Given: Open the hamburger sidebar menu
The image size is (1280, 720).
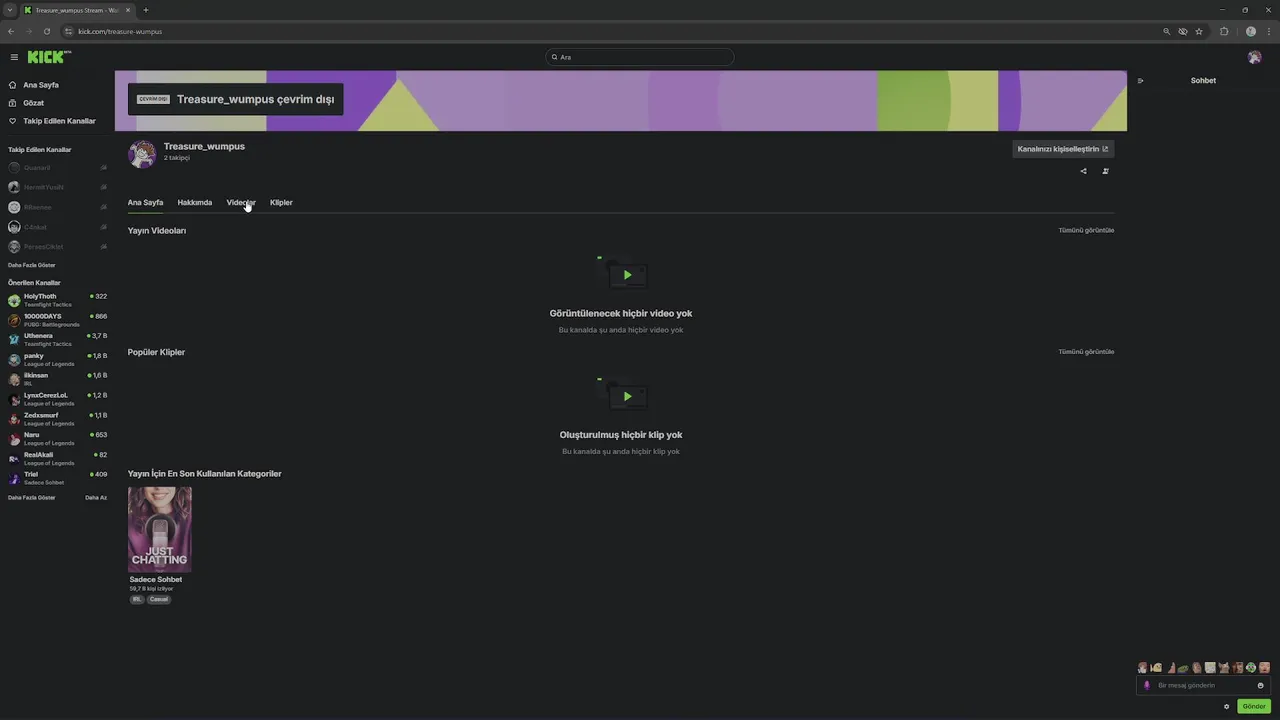Looking at the screenshot, I should [14, 57].
